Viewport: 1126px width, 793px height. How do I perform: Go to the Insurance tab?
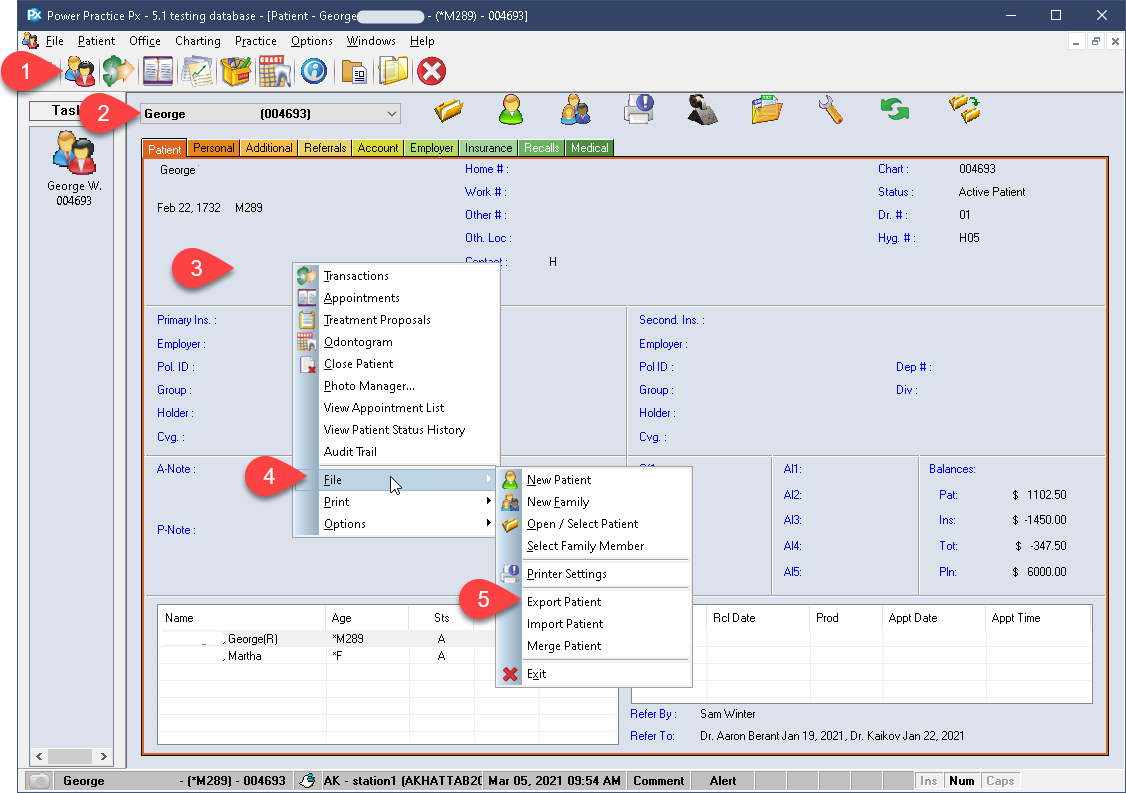click(488, 148)
